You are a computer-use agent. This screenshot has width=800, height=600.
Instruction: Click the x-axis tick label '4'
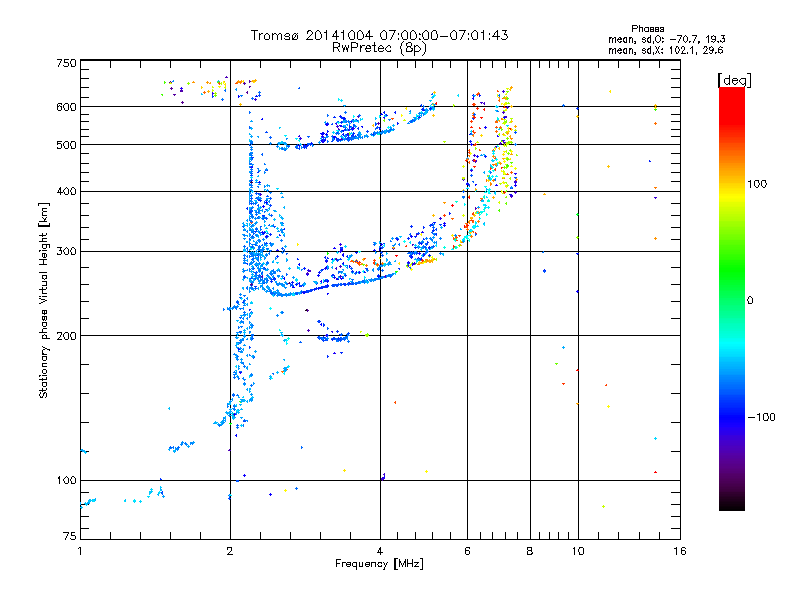380,551
